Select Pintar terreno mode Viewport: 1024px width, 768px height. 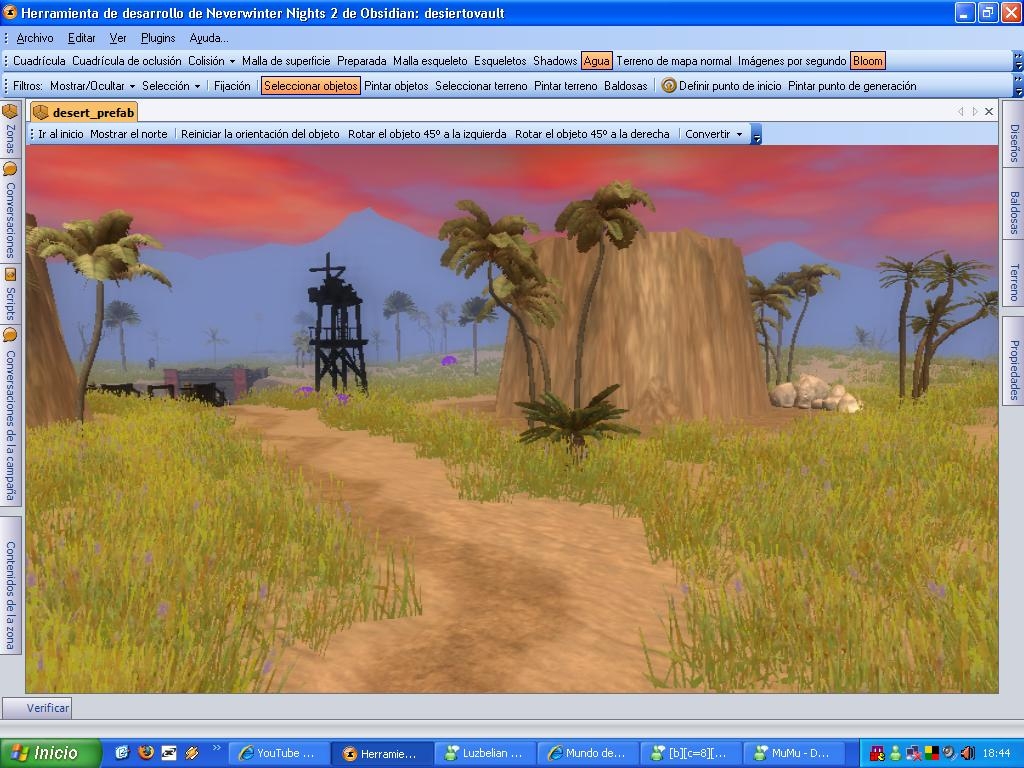565,86
